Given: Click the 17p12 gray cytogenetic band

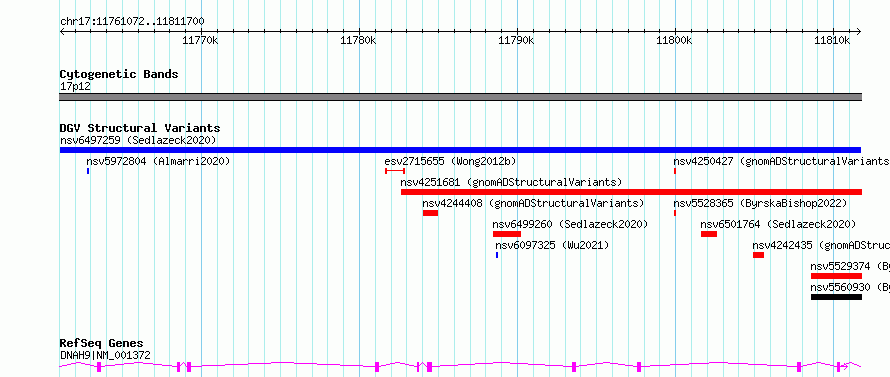Looking at the screenshot, I should click(x=460, y=97).
